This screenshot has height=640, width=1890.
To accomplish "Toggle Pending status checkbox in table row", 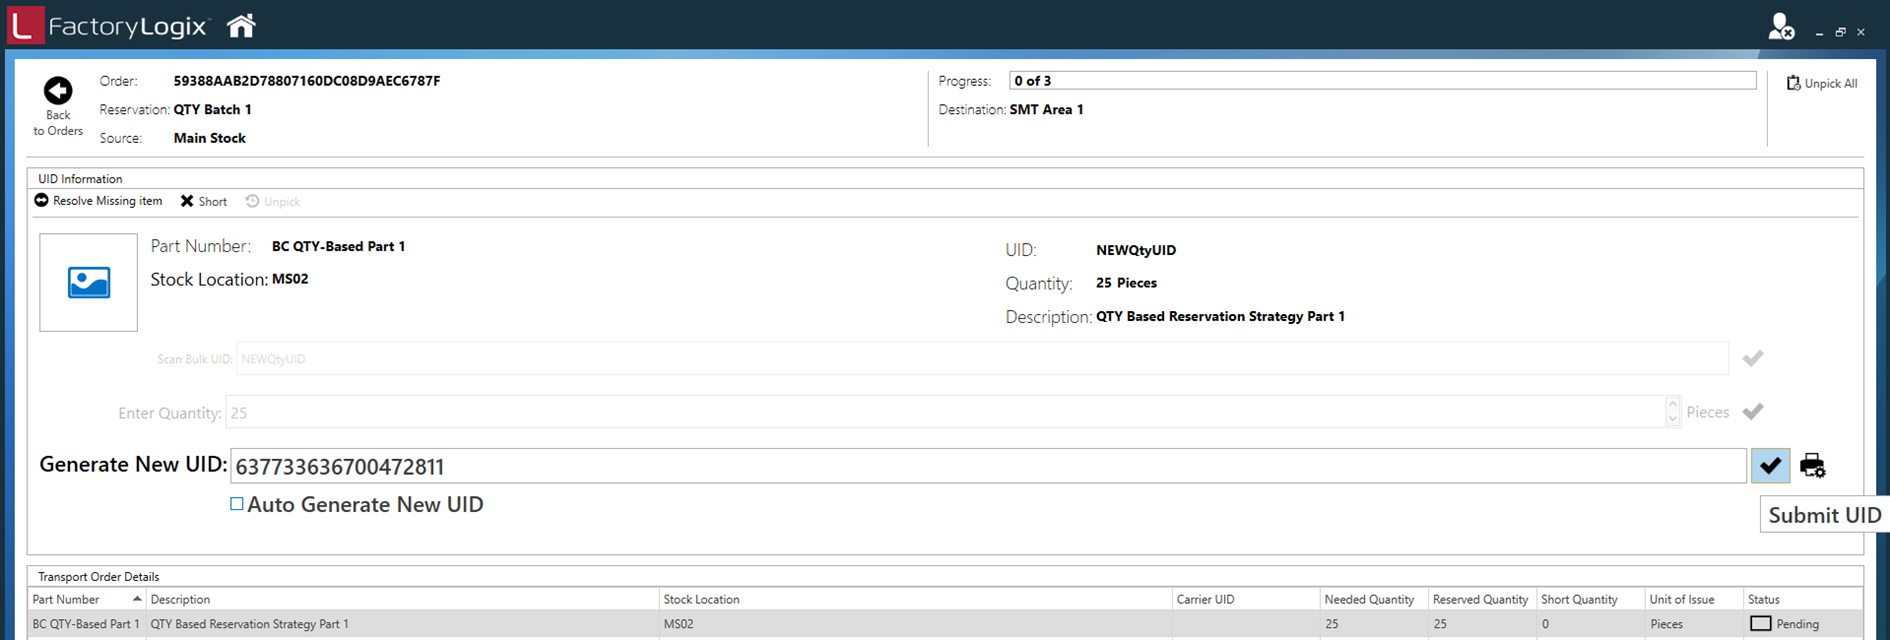I will coord(1761,624).
